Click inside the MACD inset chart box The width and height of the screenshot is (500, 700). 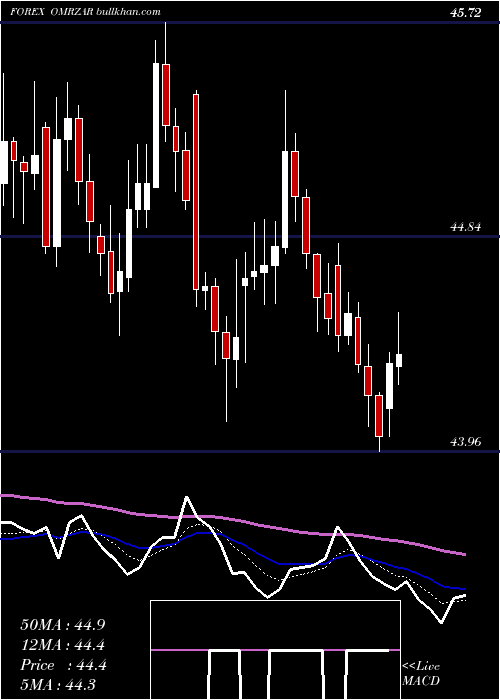(x=275, y=650)
